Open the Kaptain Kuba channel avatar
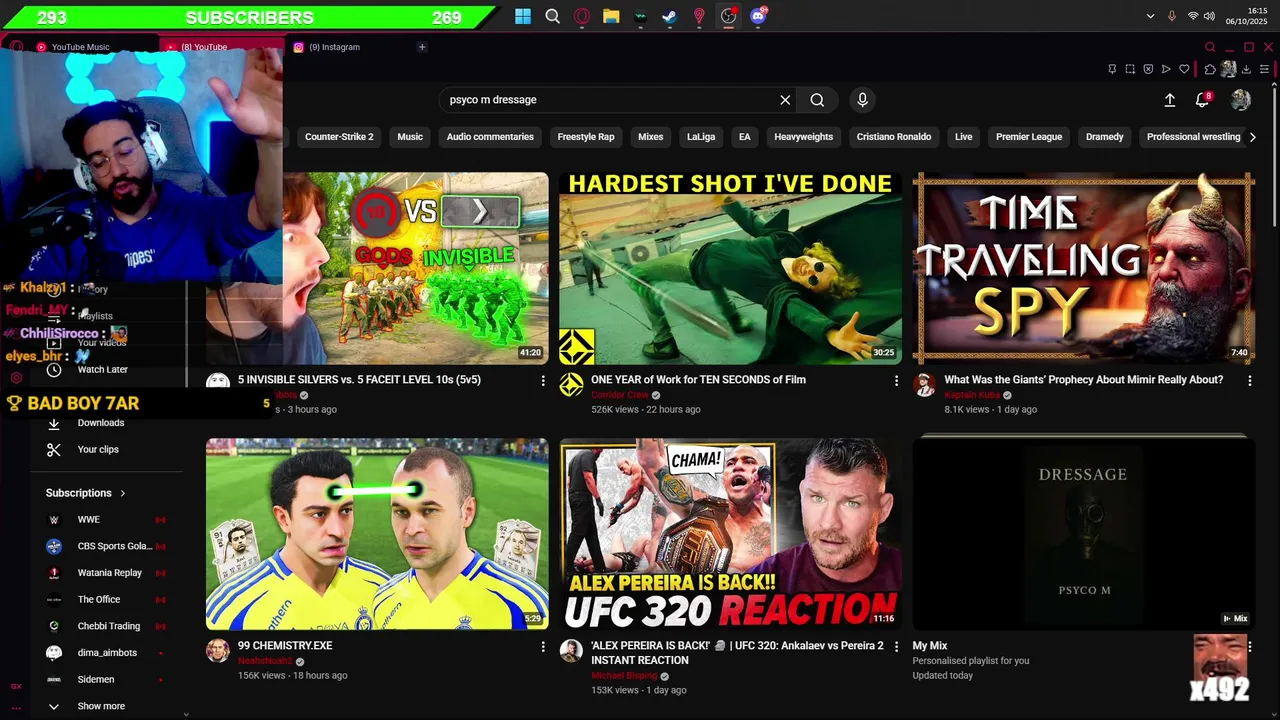This screenshot has height=720, width=1280. pyautogui.click(x=925, y=385)
